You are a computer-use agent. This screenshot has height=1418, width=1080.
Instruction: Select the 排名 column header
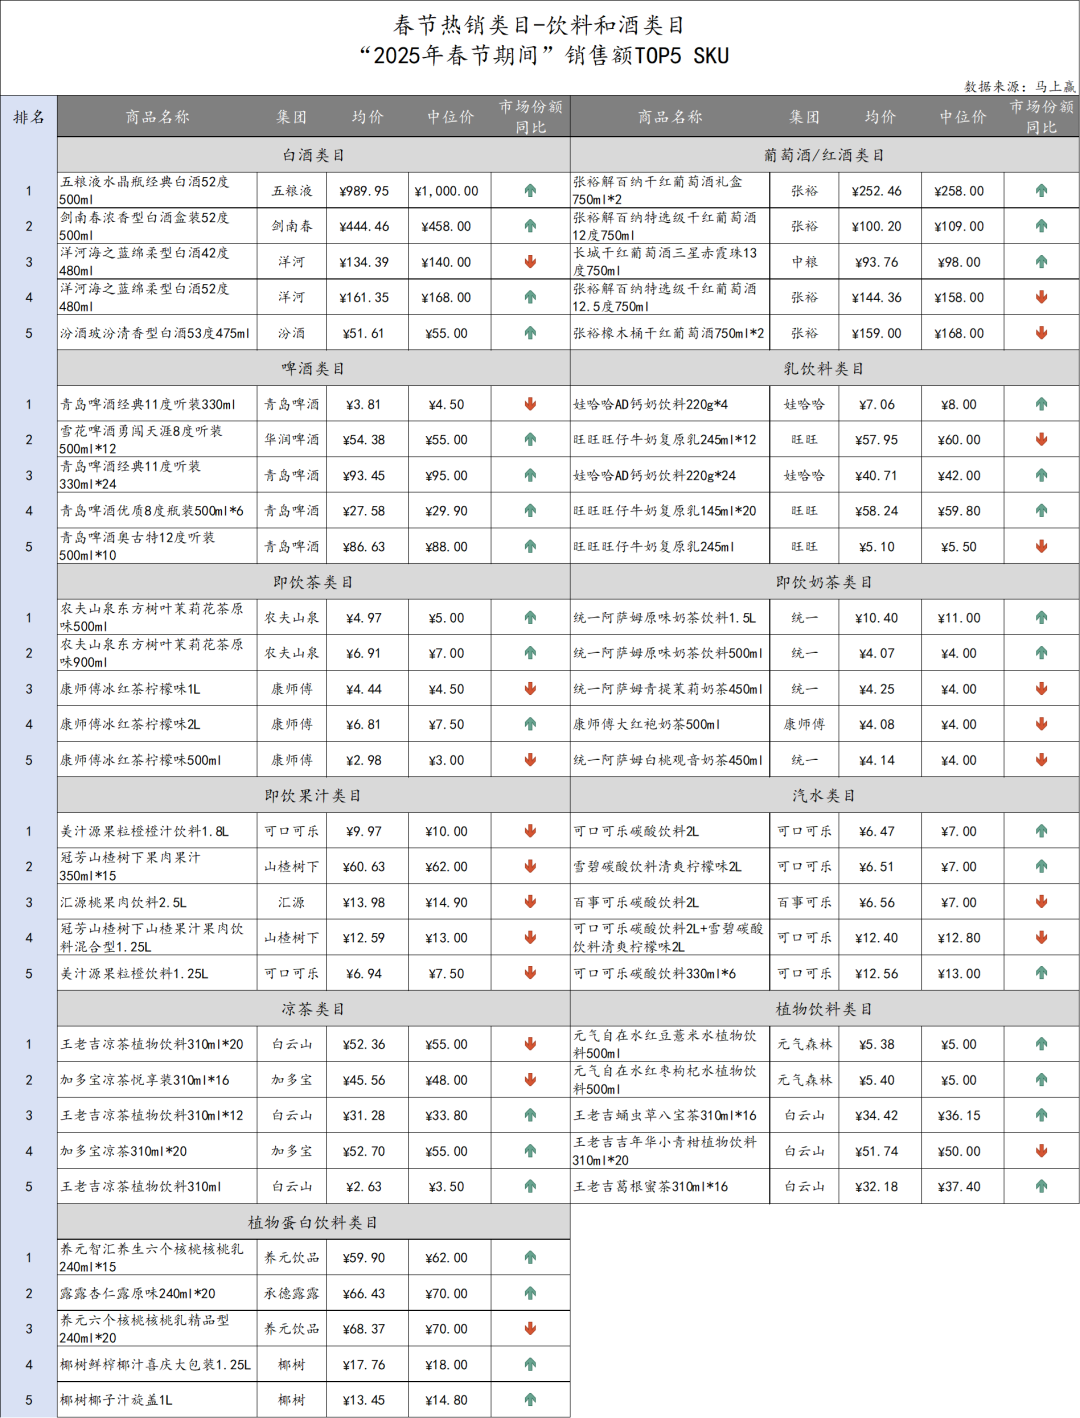[29, 117]
